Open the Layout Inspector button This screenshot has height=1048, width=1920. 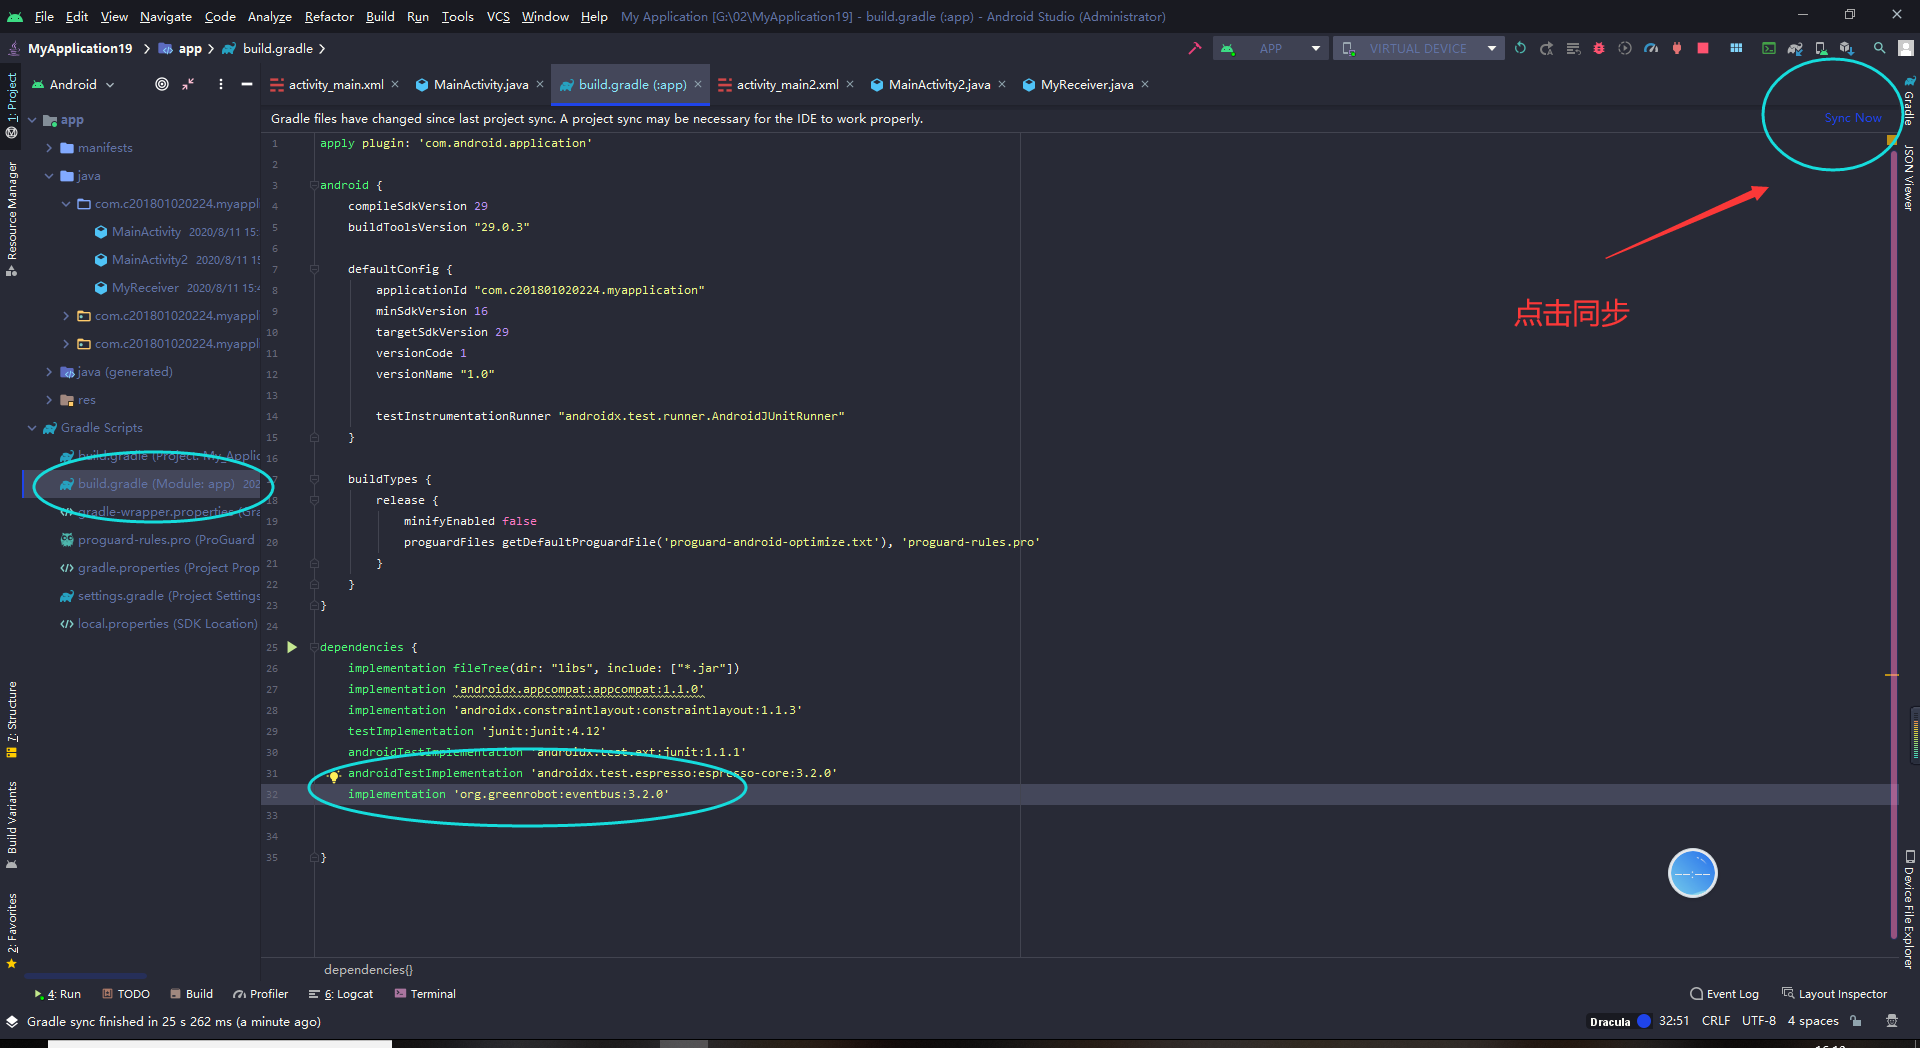click(1834, 994)
